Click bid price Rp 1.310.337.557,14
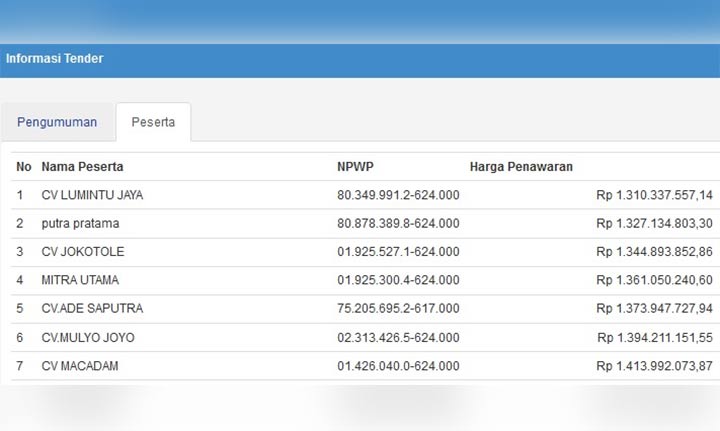This screenshot has height=431, width=720. pyautogui.click(x=654, y=195)
